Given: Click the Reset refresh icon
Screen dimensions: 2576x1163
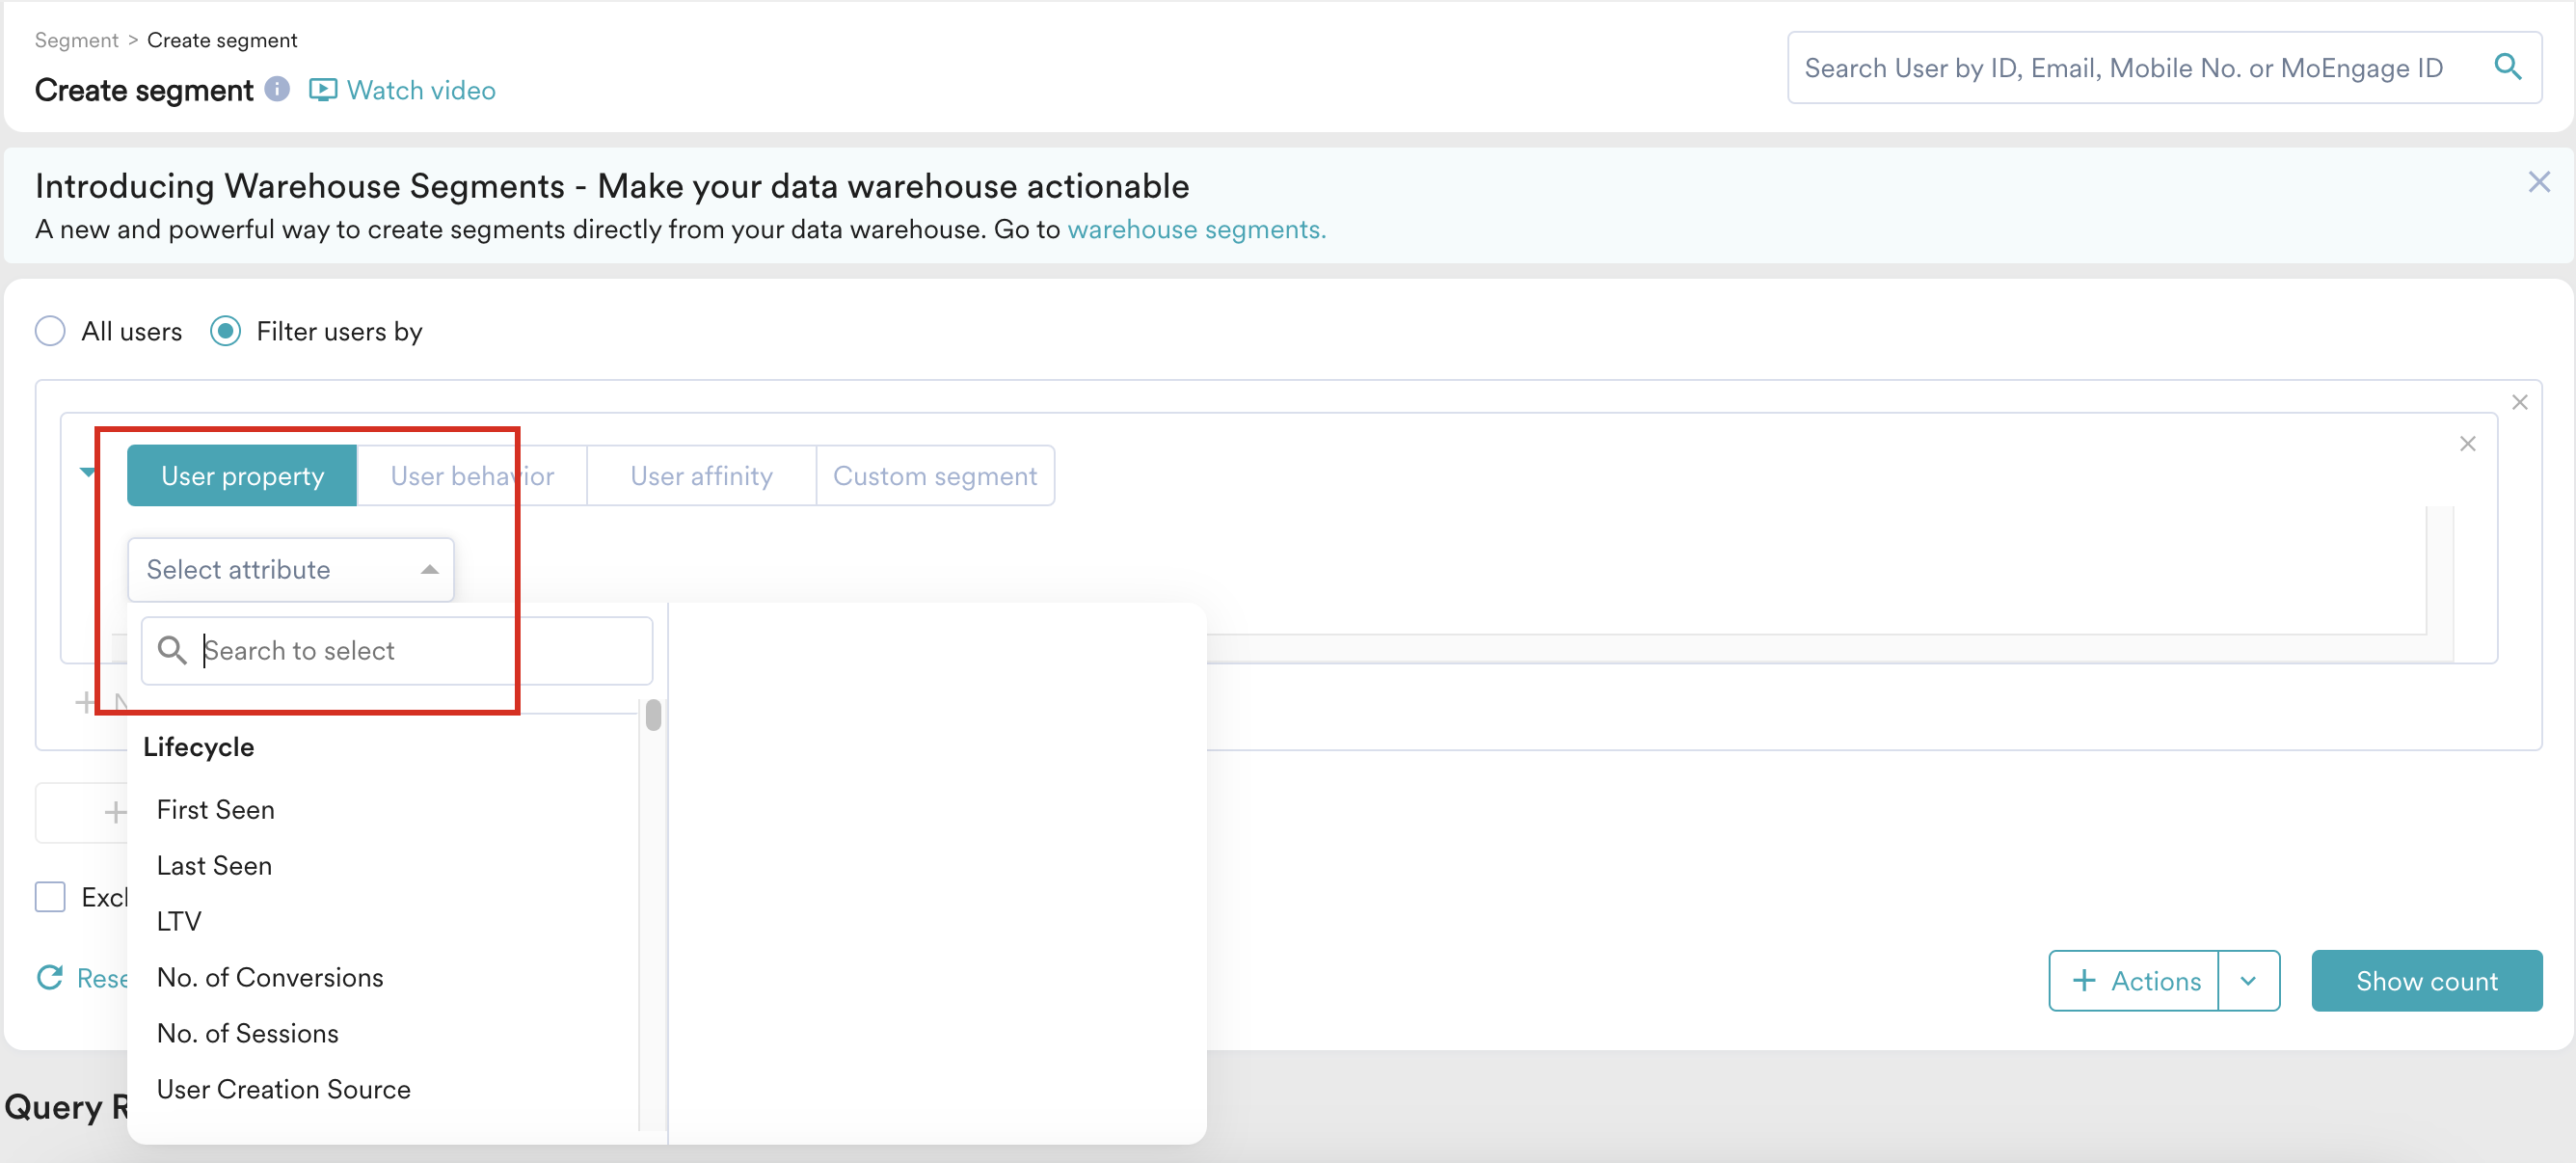Looking at the screenshot, I should pyautogui.click(x=50, y=977).
